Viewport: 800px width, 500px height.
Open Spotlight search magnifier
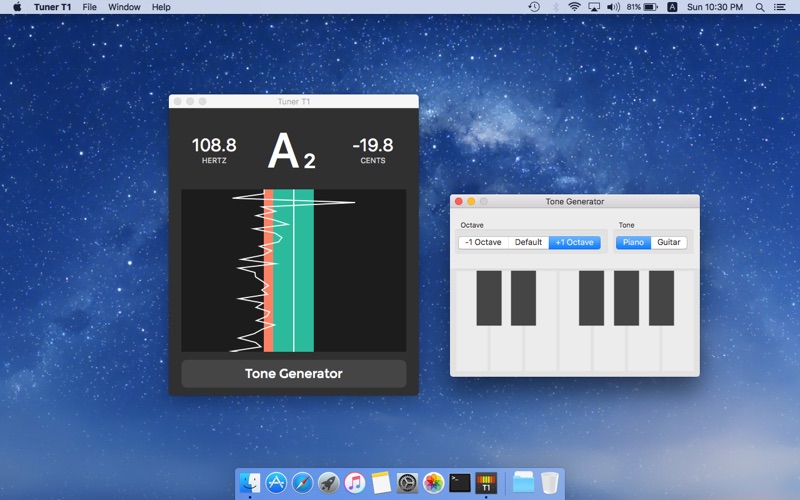pyautogui.click(x=760, y=7)
